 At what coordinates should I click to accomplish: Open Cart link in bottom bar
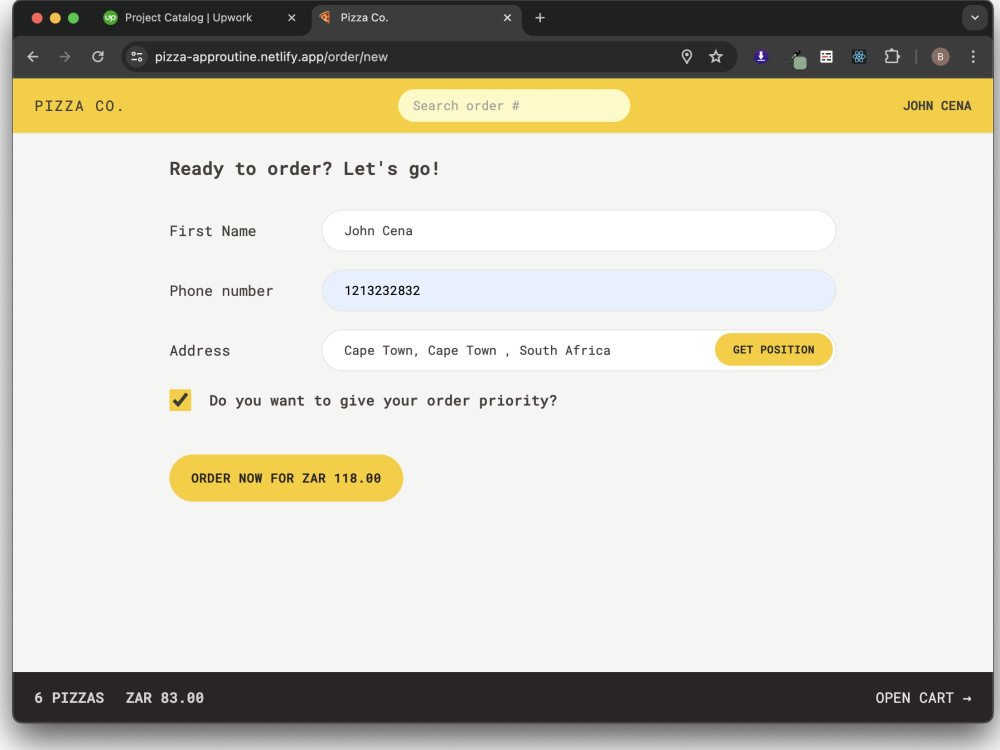(923, 698)
